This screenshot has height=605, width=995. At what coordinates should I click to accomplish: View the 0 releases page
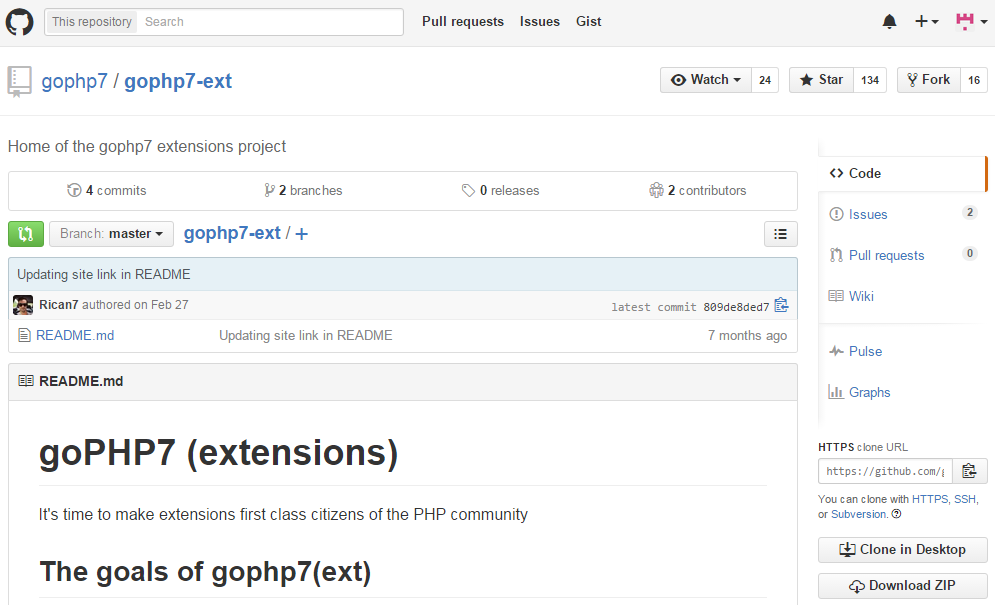(x=501, y=190)
